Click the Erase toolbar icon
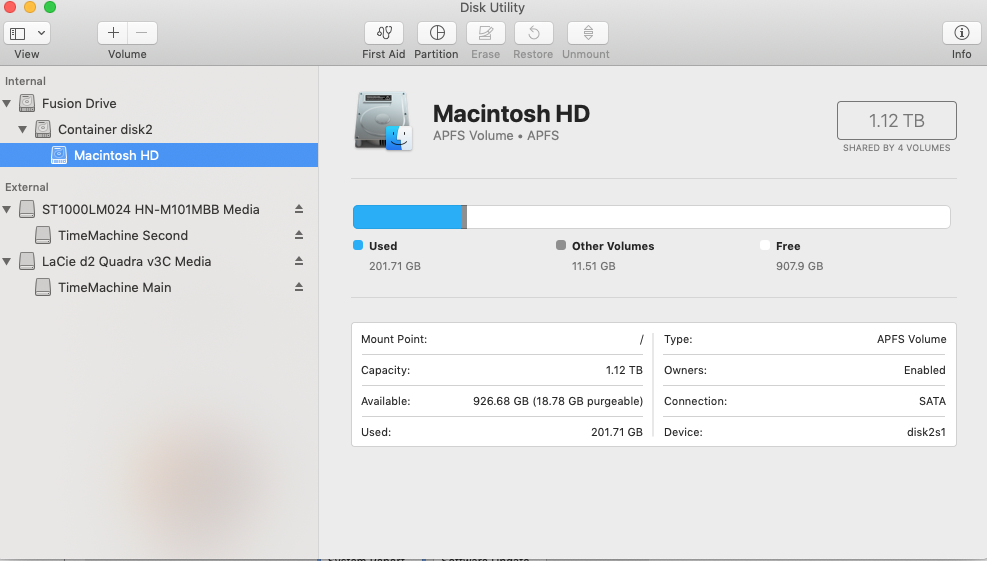The height and width of the screenshot is (561, 987). pos(485,33)
